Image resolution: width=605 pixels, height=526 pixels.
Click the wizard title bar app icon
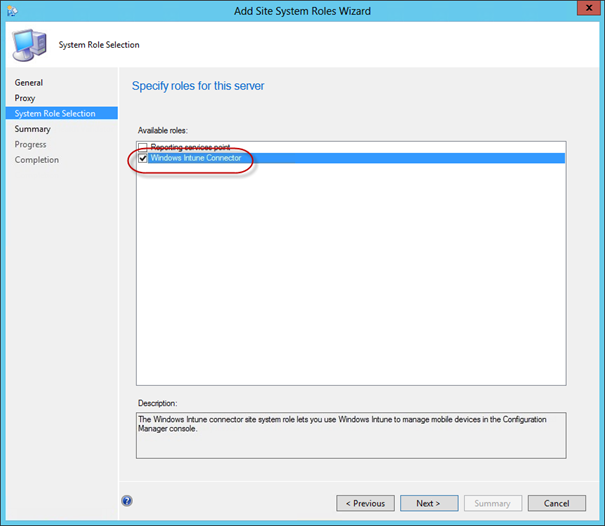[12, 11]
